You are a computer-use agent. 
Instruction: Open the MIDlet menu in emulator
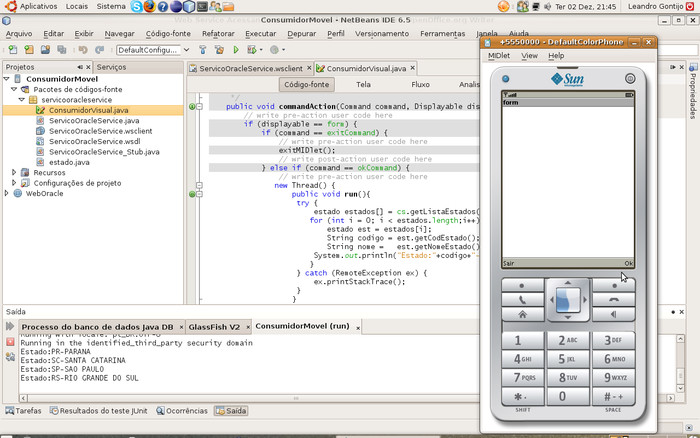coord(499,56)
